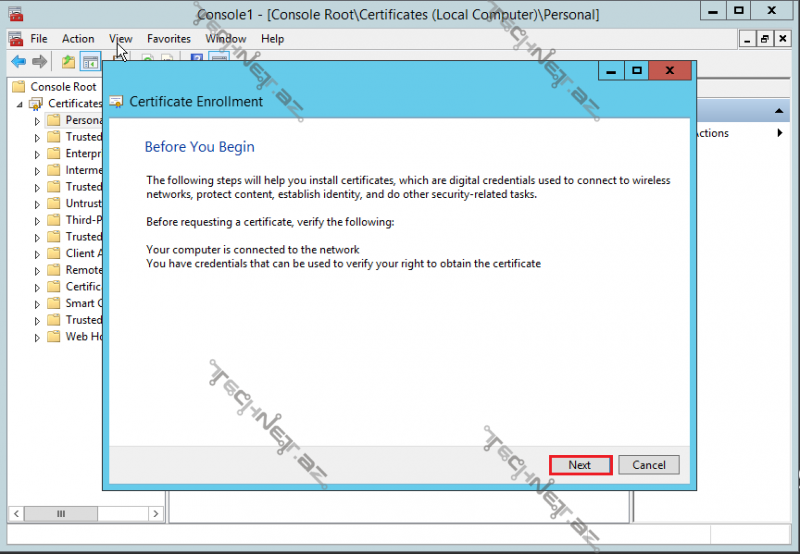The height and width of the screenshot is (554, 800).
Task: Open the Favorites menu
Action: click(x=168, y=39)
